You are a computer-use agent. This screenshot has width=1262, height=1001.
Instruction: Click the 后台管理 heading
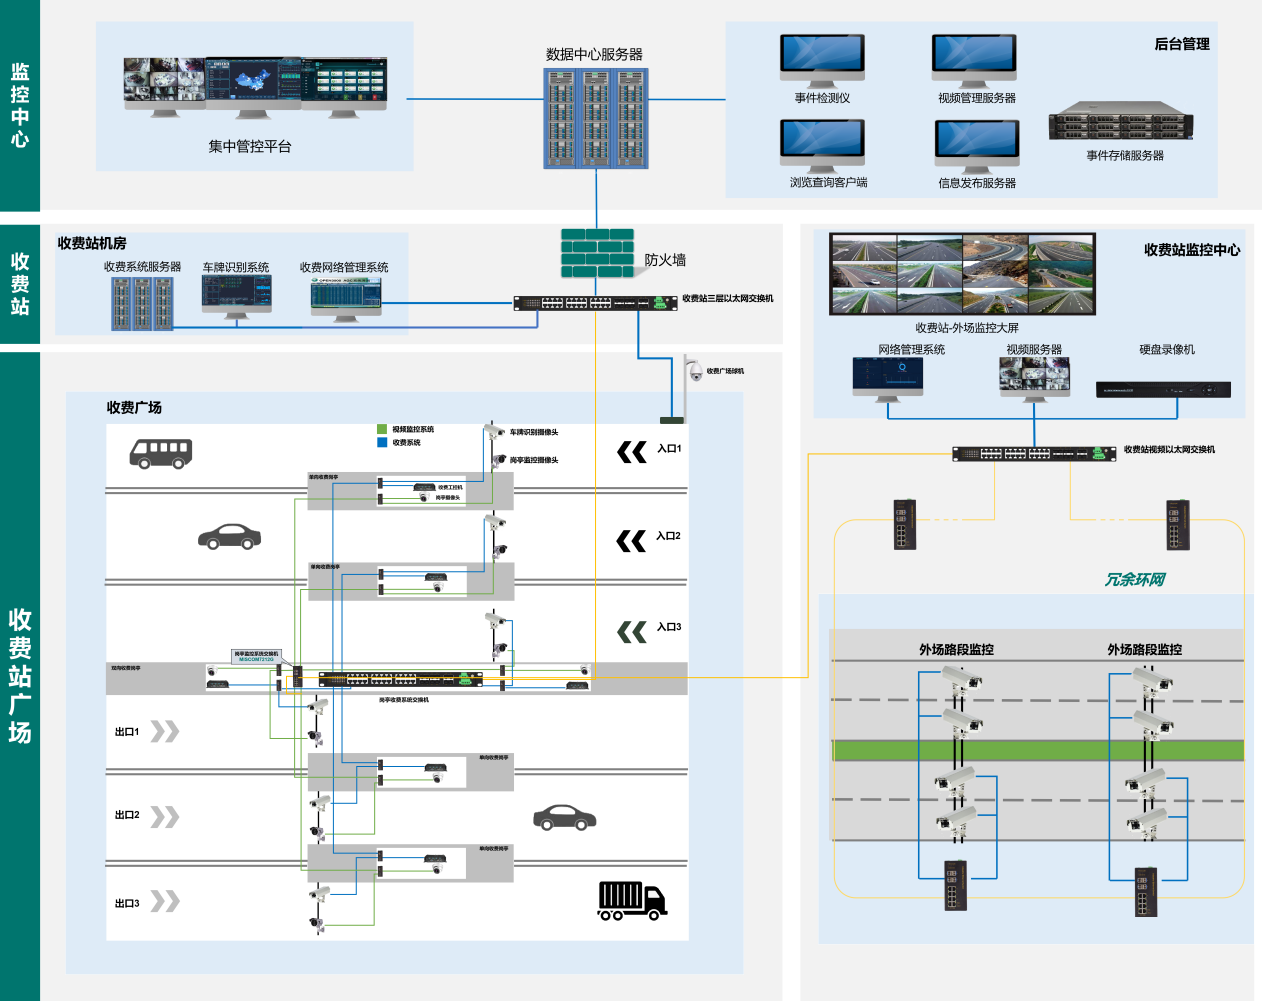1181,44
